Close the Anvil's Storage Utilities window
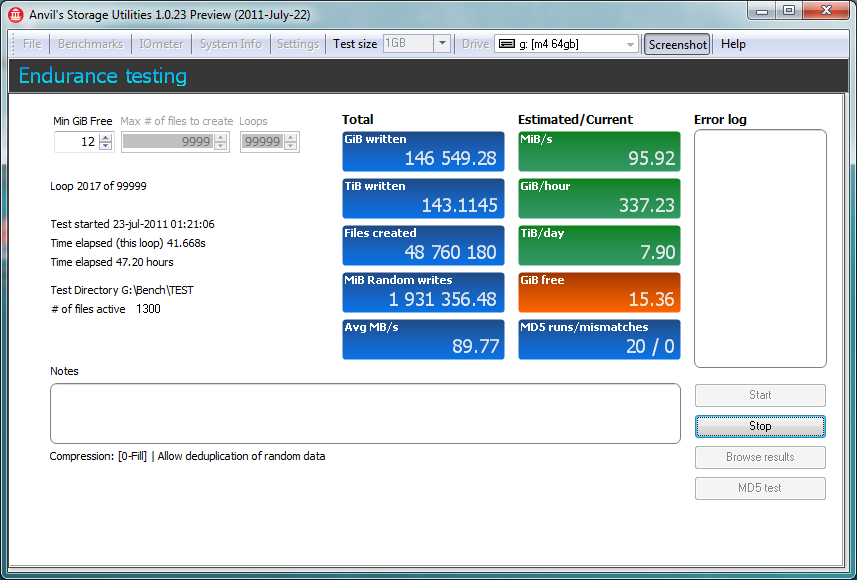Viewport: 857px width, 580px height. 826,10
